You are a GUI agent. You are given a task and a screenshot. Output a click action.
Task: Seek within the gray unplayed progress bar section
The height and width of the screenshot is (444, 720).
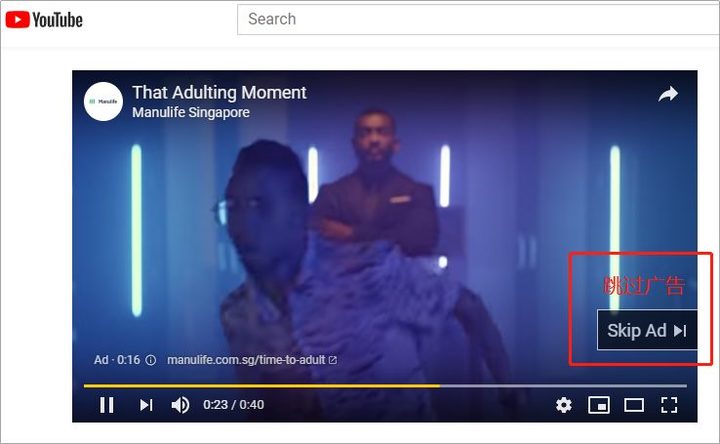(x=563, y=386)
